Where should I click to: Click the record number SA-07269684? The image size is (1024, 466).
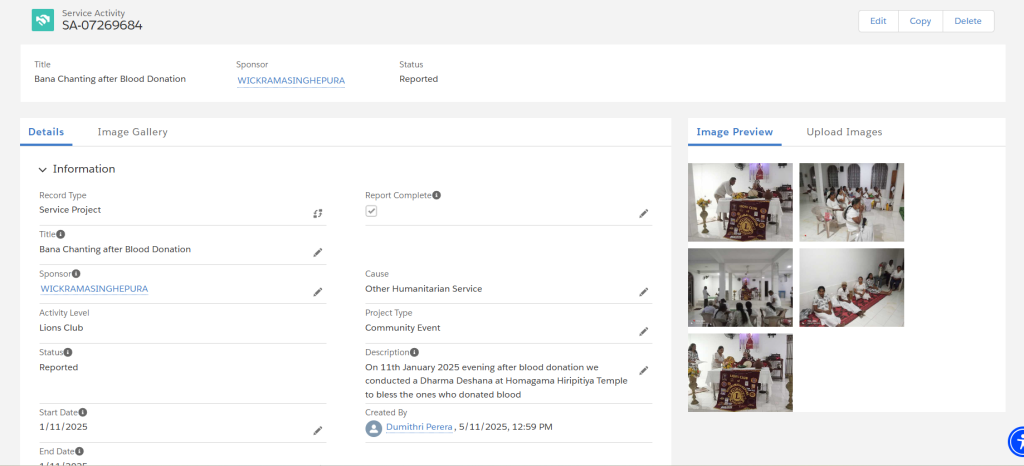coord(103,25)
